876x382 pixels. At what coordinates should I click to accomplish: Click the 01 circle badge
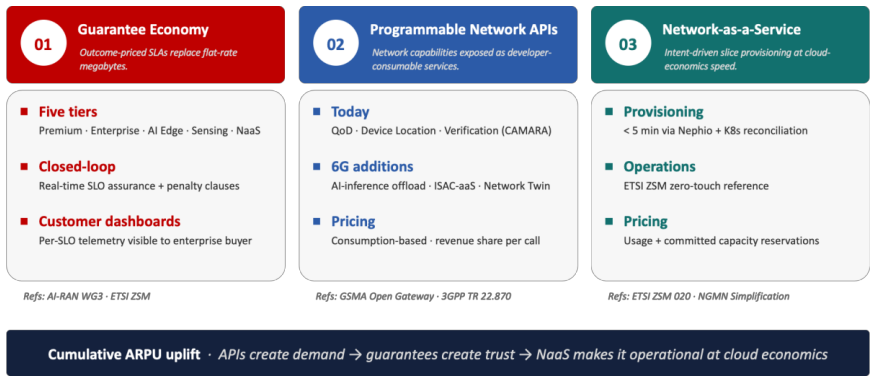pos(43,44)
